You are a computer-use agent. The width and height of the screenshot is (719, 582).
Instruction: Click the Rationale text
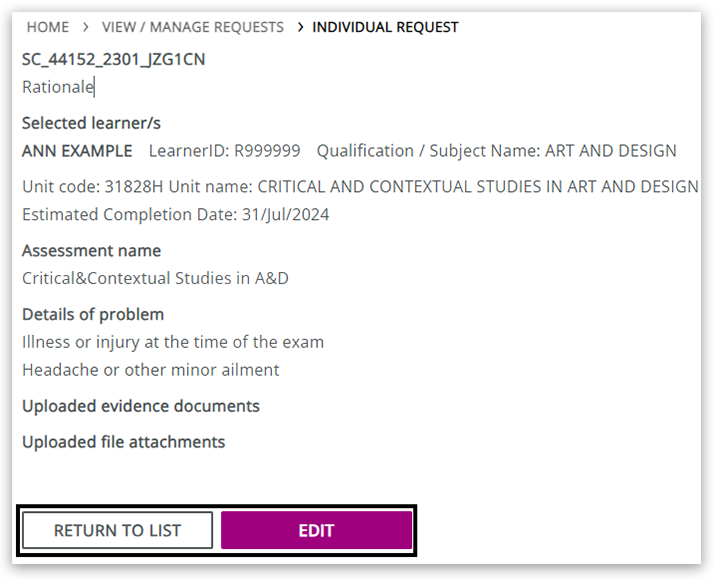coord(57,87)
